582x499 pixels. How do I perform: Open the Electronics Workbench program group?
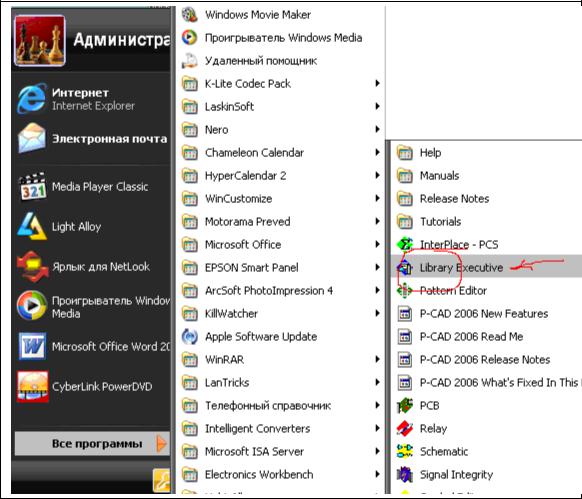pos(281,474)
